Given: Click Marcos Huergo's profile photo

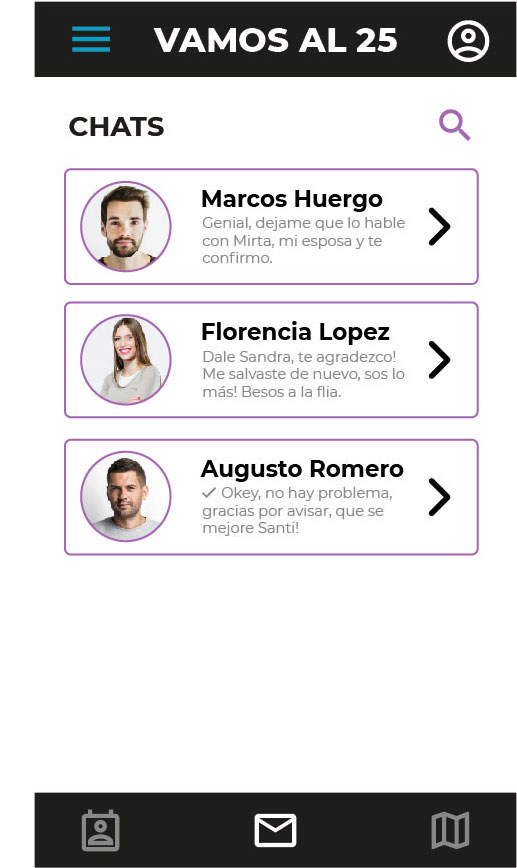Looking at the screenshot, I should (126, 226).
